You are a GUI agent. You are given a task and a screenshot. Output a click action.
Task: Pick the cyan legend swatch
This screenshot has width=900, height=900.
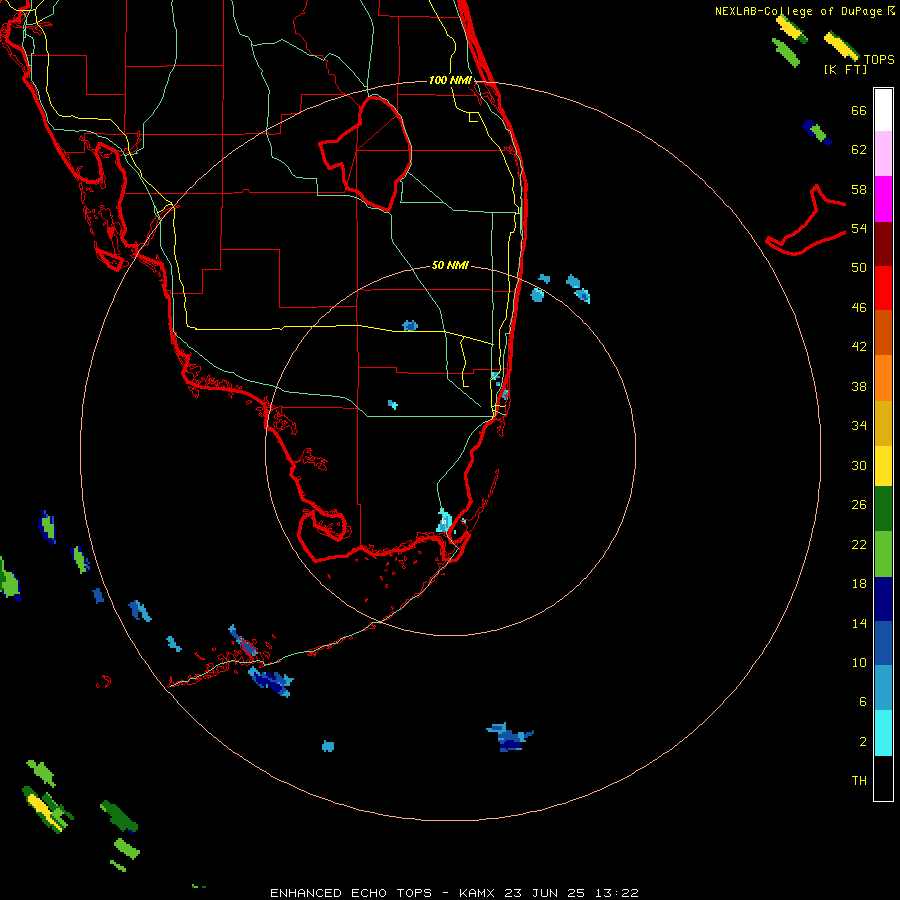pos(883,732)
